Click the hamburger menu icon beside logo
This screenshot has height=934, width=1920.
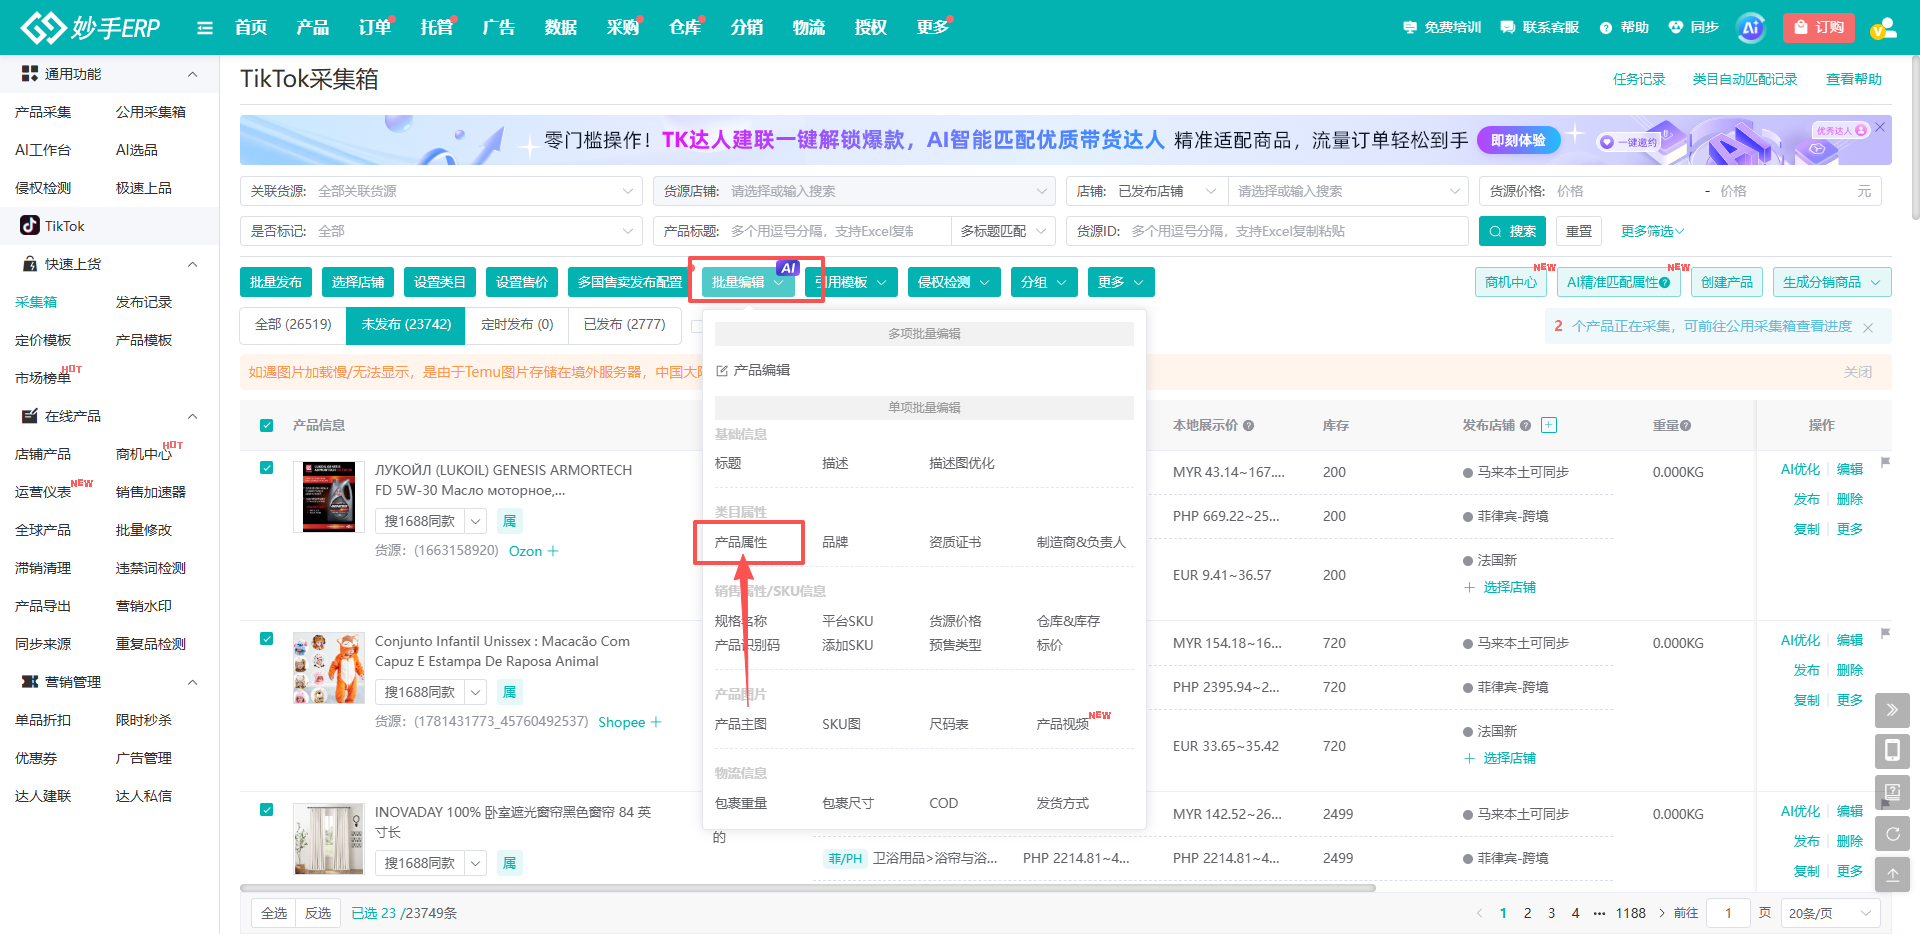205,28
